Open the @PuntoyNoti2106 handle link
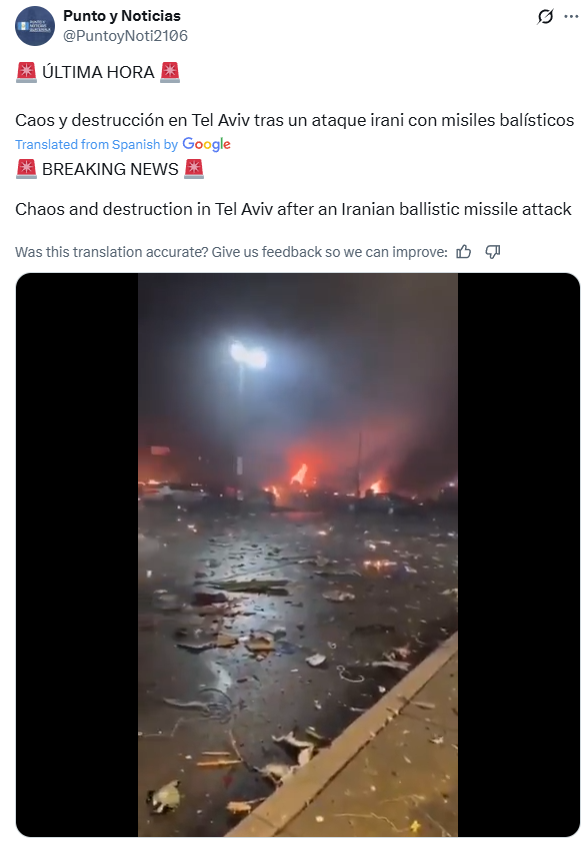Image resolution: width=588 pixels, height=849 pixels. click(x=126, y=36)
